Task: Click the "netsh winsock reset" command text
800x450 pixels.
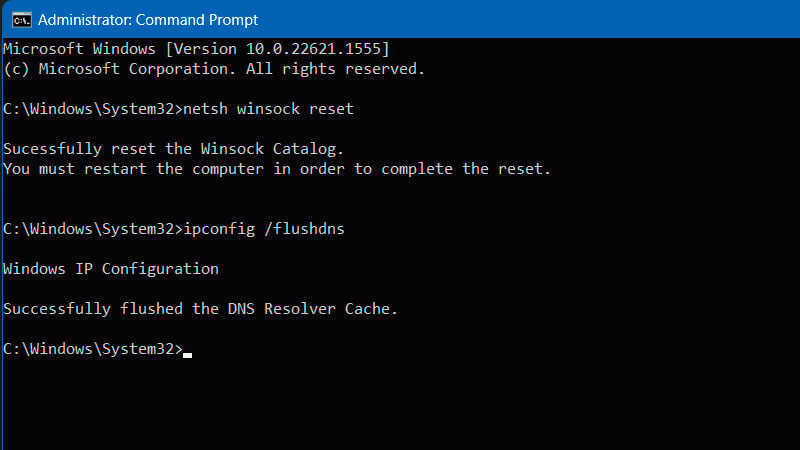Action: click(x=268, y=108)
